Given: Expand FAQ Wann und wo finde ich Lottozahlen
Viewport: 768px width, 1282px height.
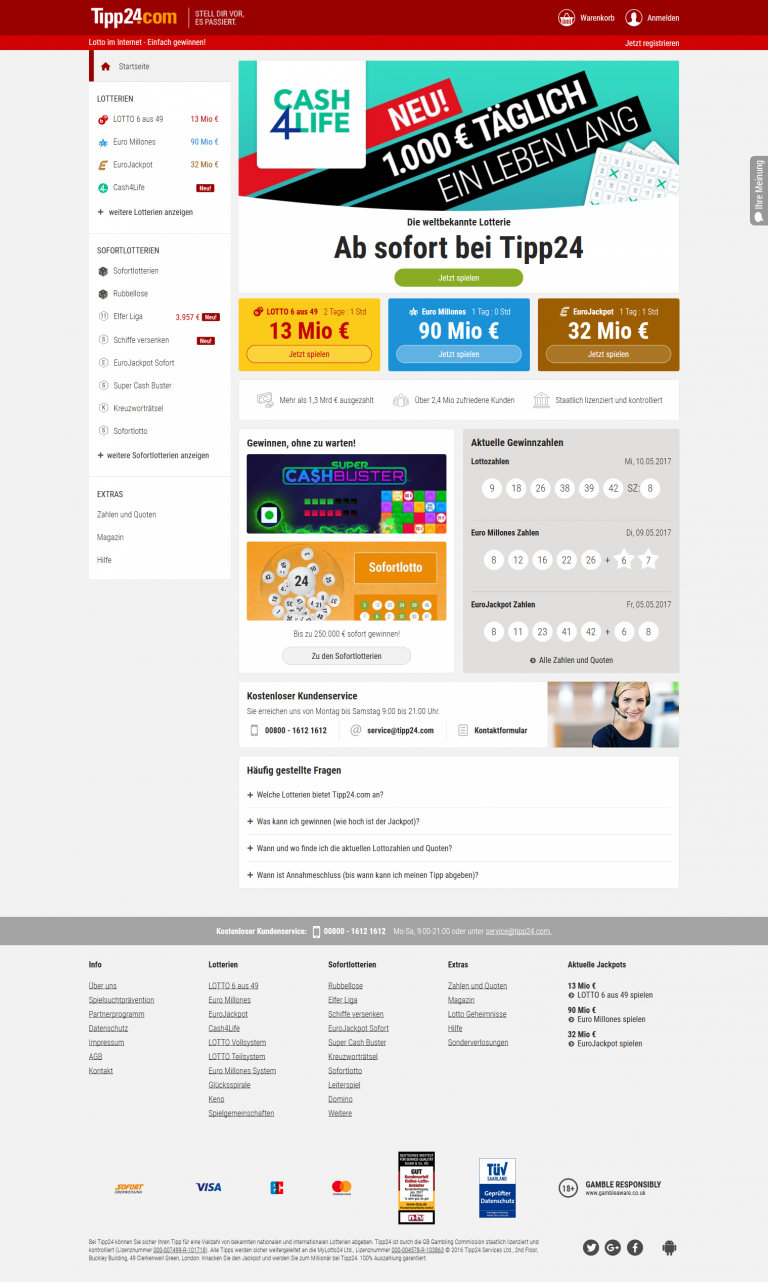Looking at the screenshot, I should (x=350, y=848).
